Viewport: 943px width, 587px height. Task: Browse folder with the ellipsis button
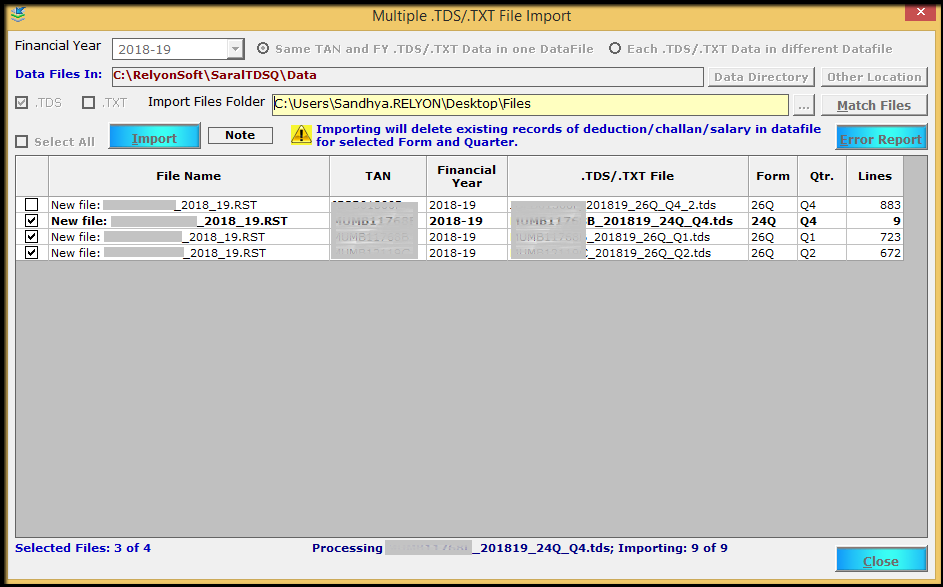[x=803, y=105]
